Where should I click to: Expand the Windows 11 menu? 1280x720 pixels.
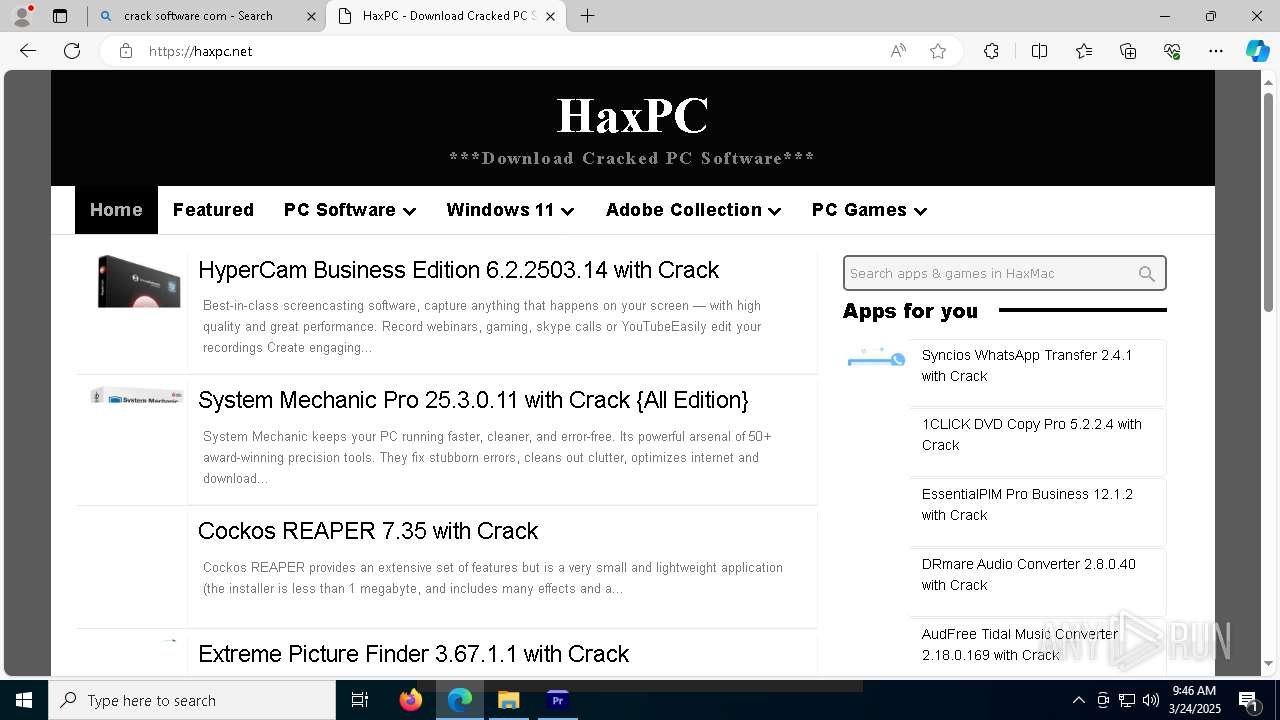pos(510,210)
